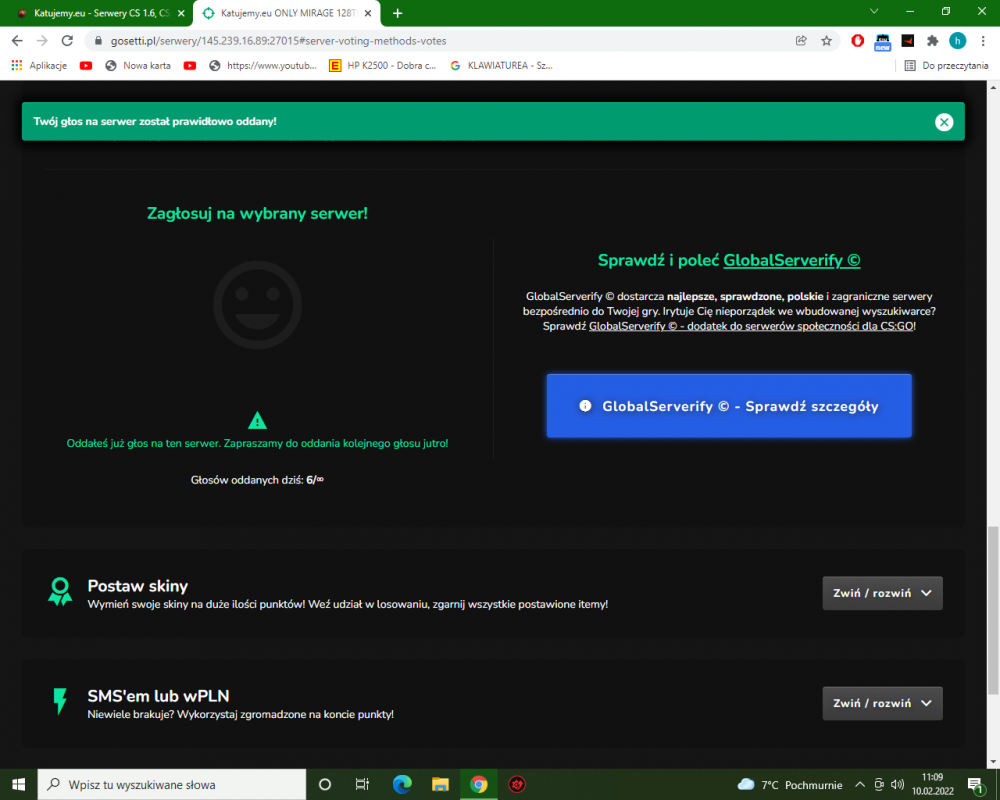Launch Microsoft Edge from the taskbar

point(402,785)
